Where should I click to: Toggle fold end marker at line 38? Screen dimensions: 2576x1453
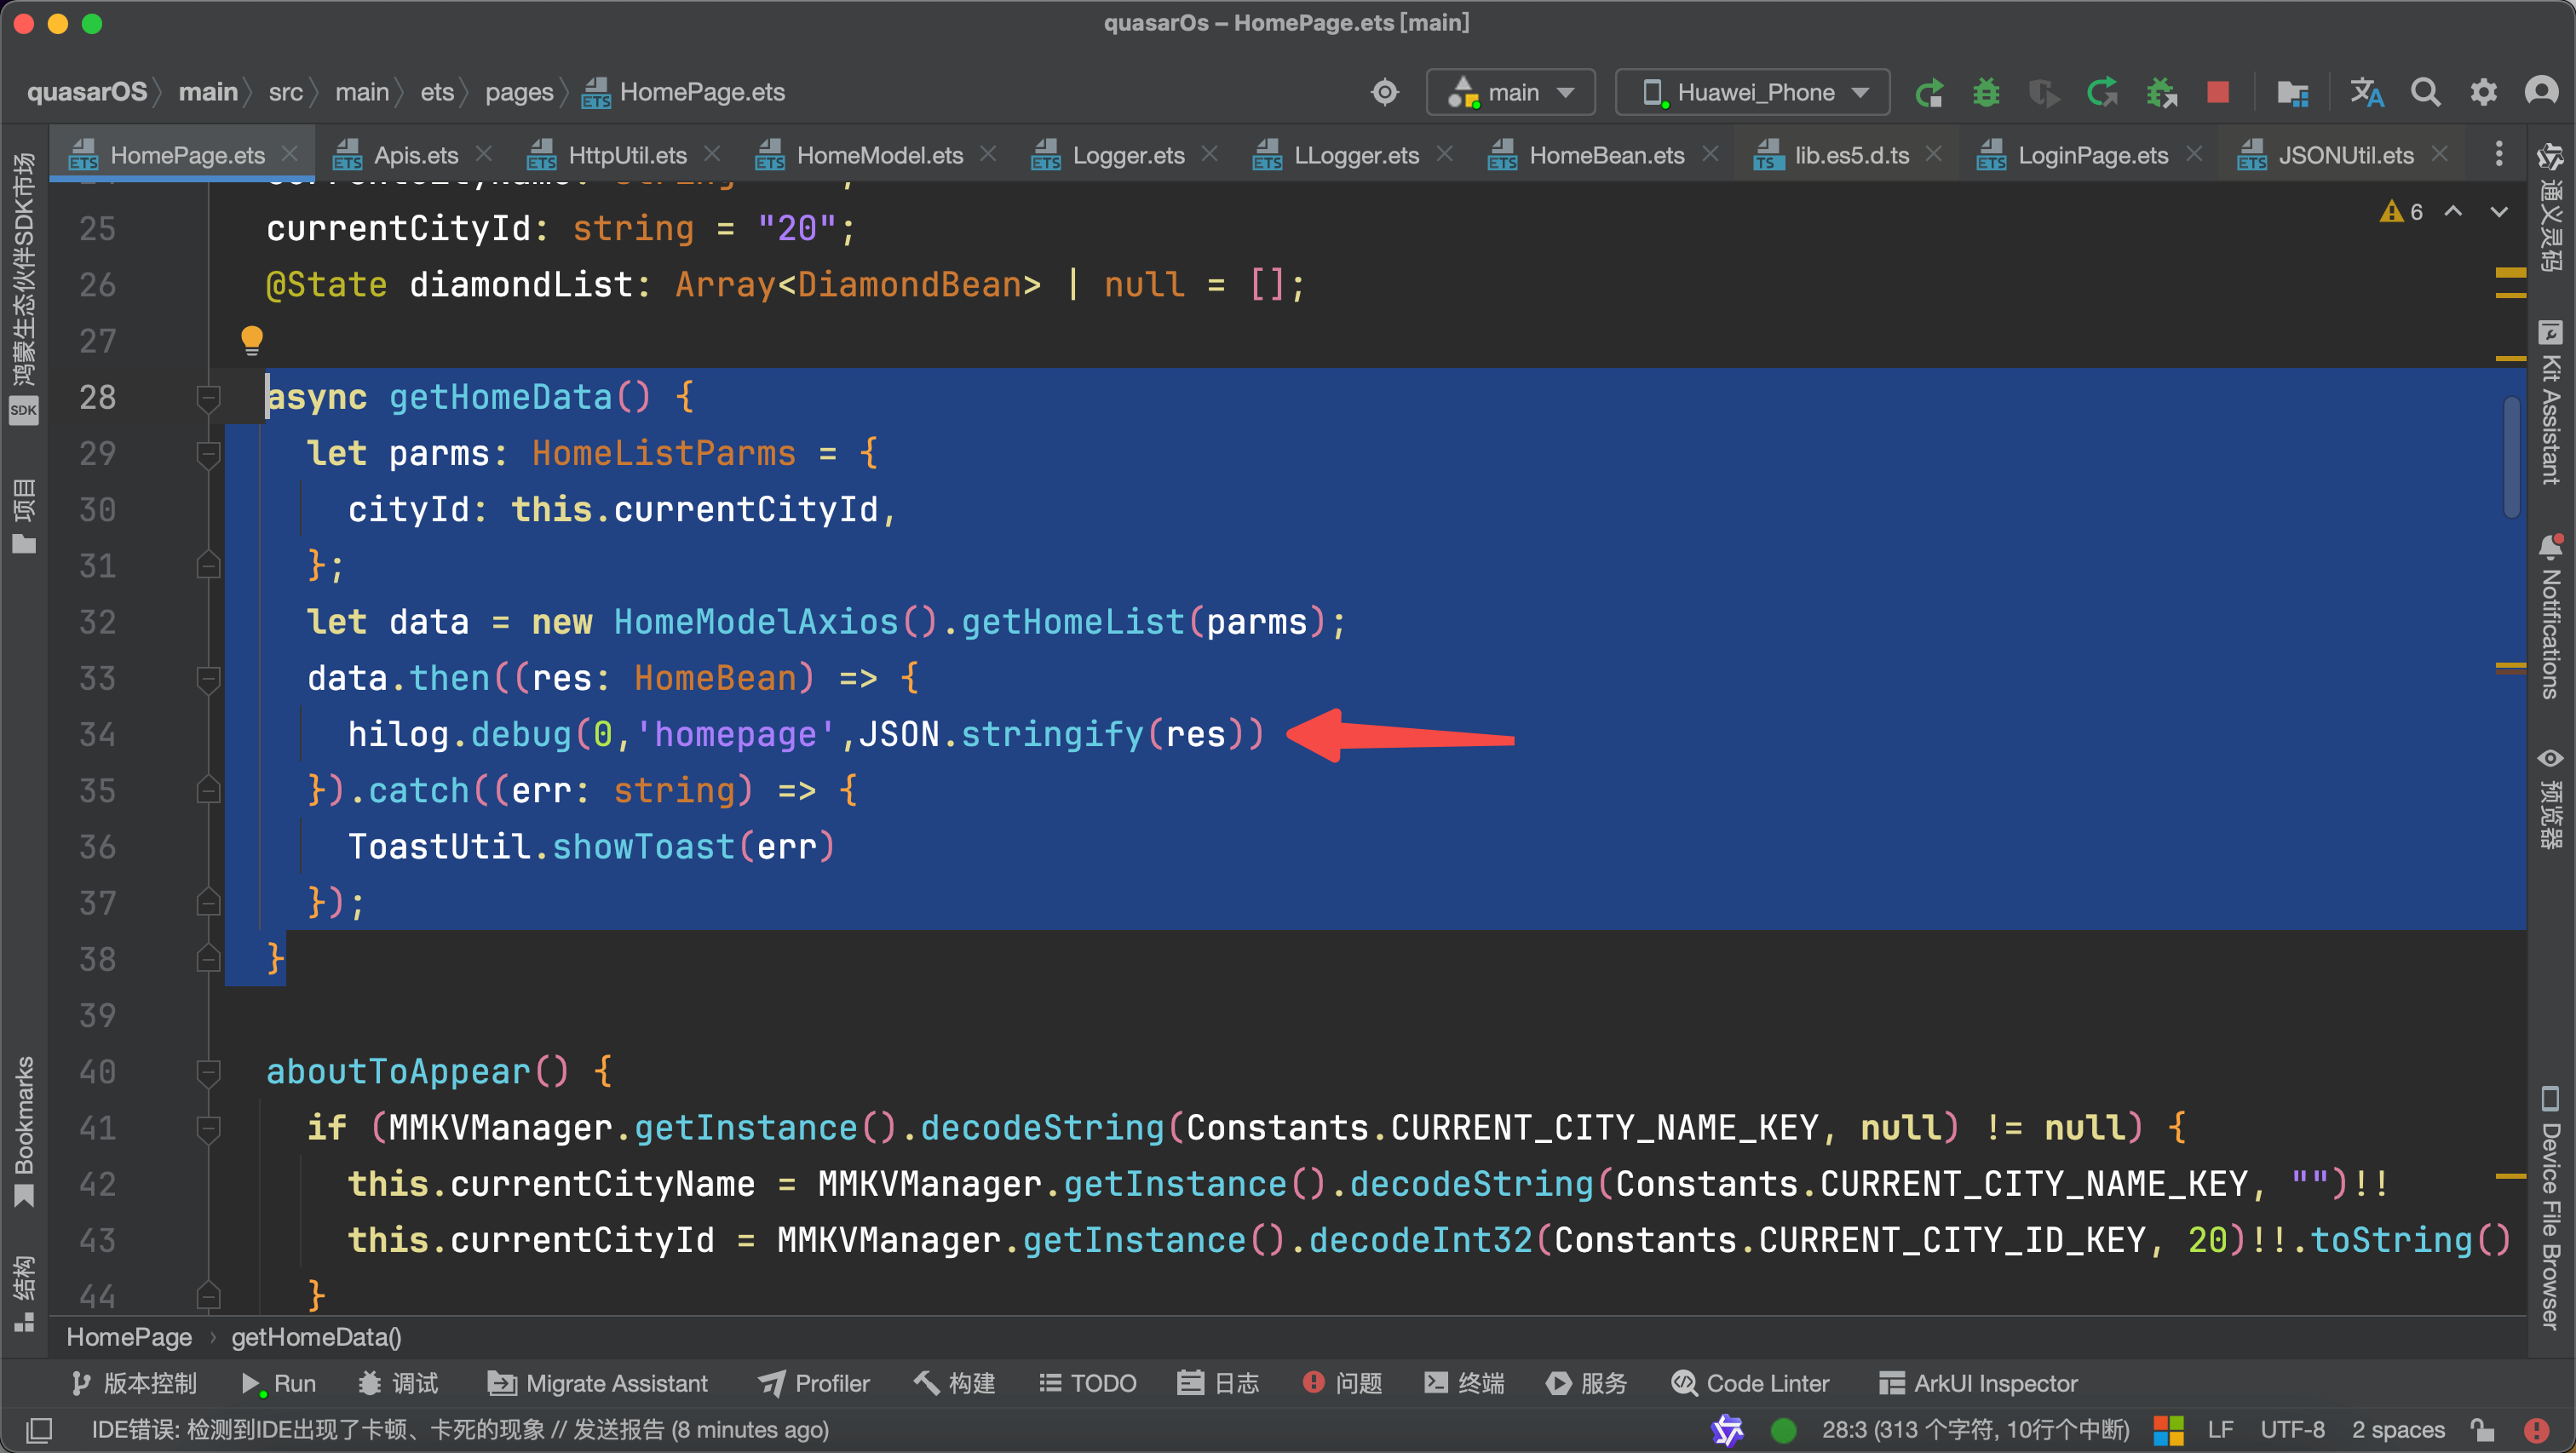click(208, 960)
